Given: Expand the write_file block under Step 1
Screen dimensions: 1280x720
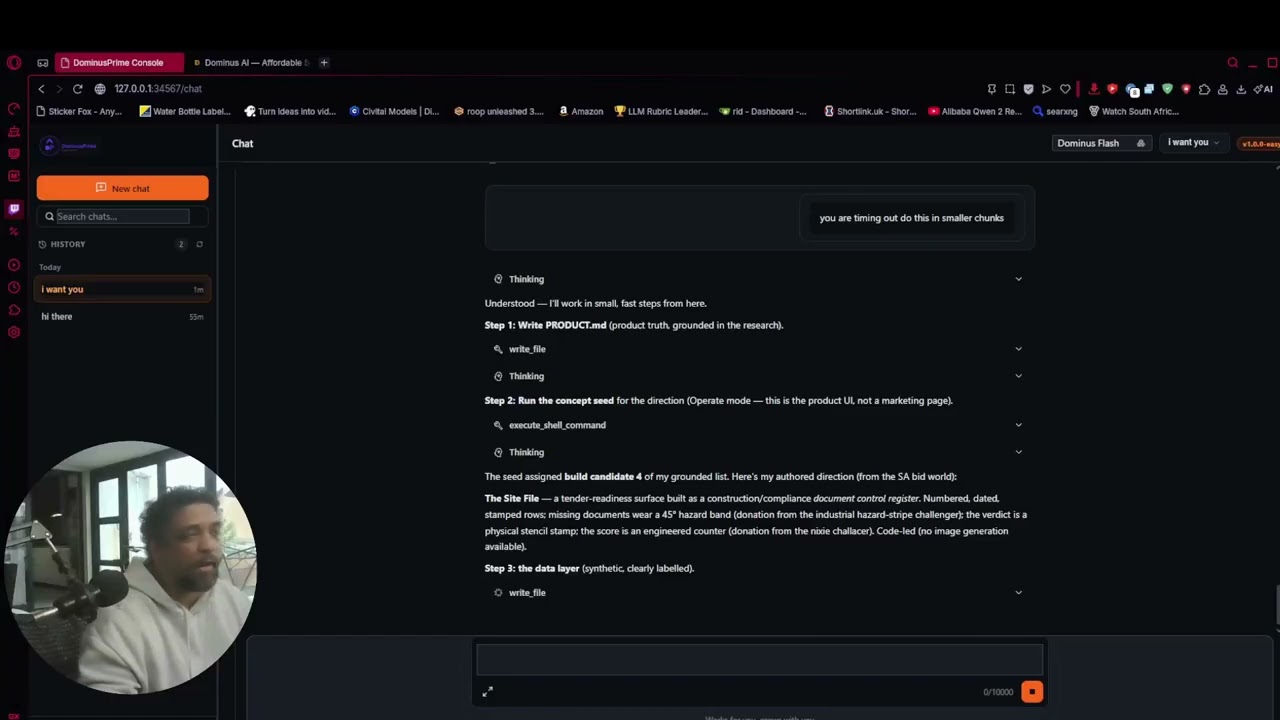Looking at the screenshot, I should (759, 349).
